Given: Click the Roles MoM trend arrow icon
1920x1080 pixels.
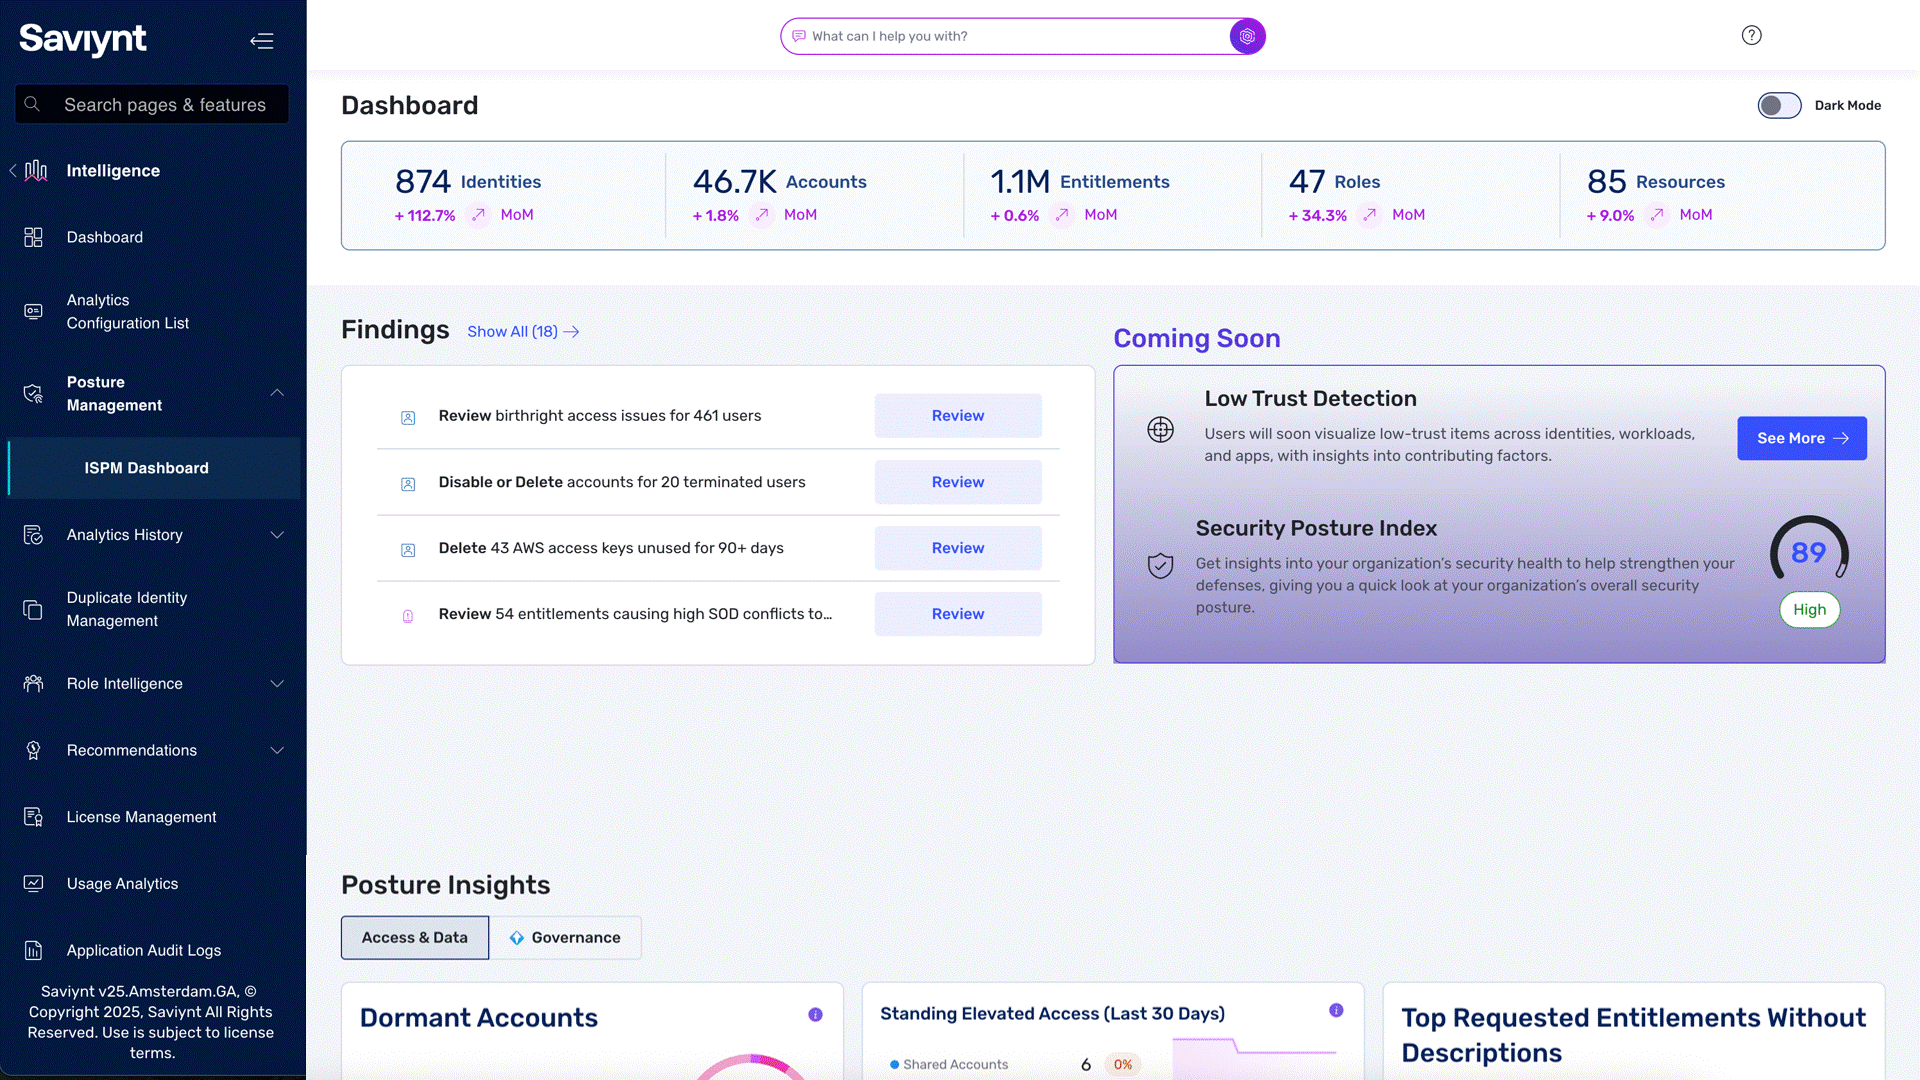Looking at the screenshot, I should [x=1370, y=215].
